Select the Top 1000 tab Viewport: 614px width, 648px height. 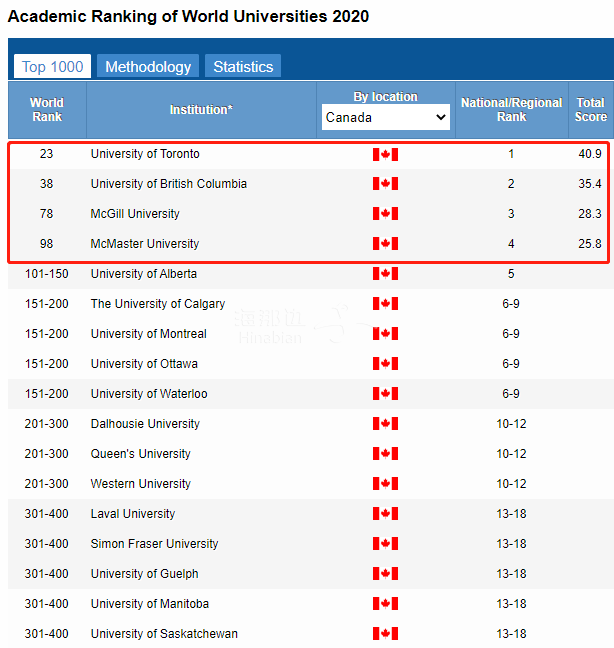(x=54, y=67)
